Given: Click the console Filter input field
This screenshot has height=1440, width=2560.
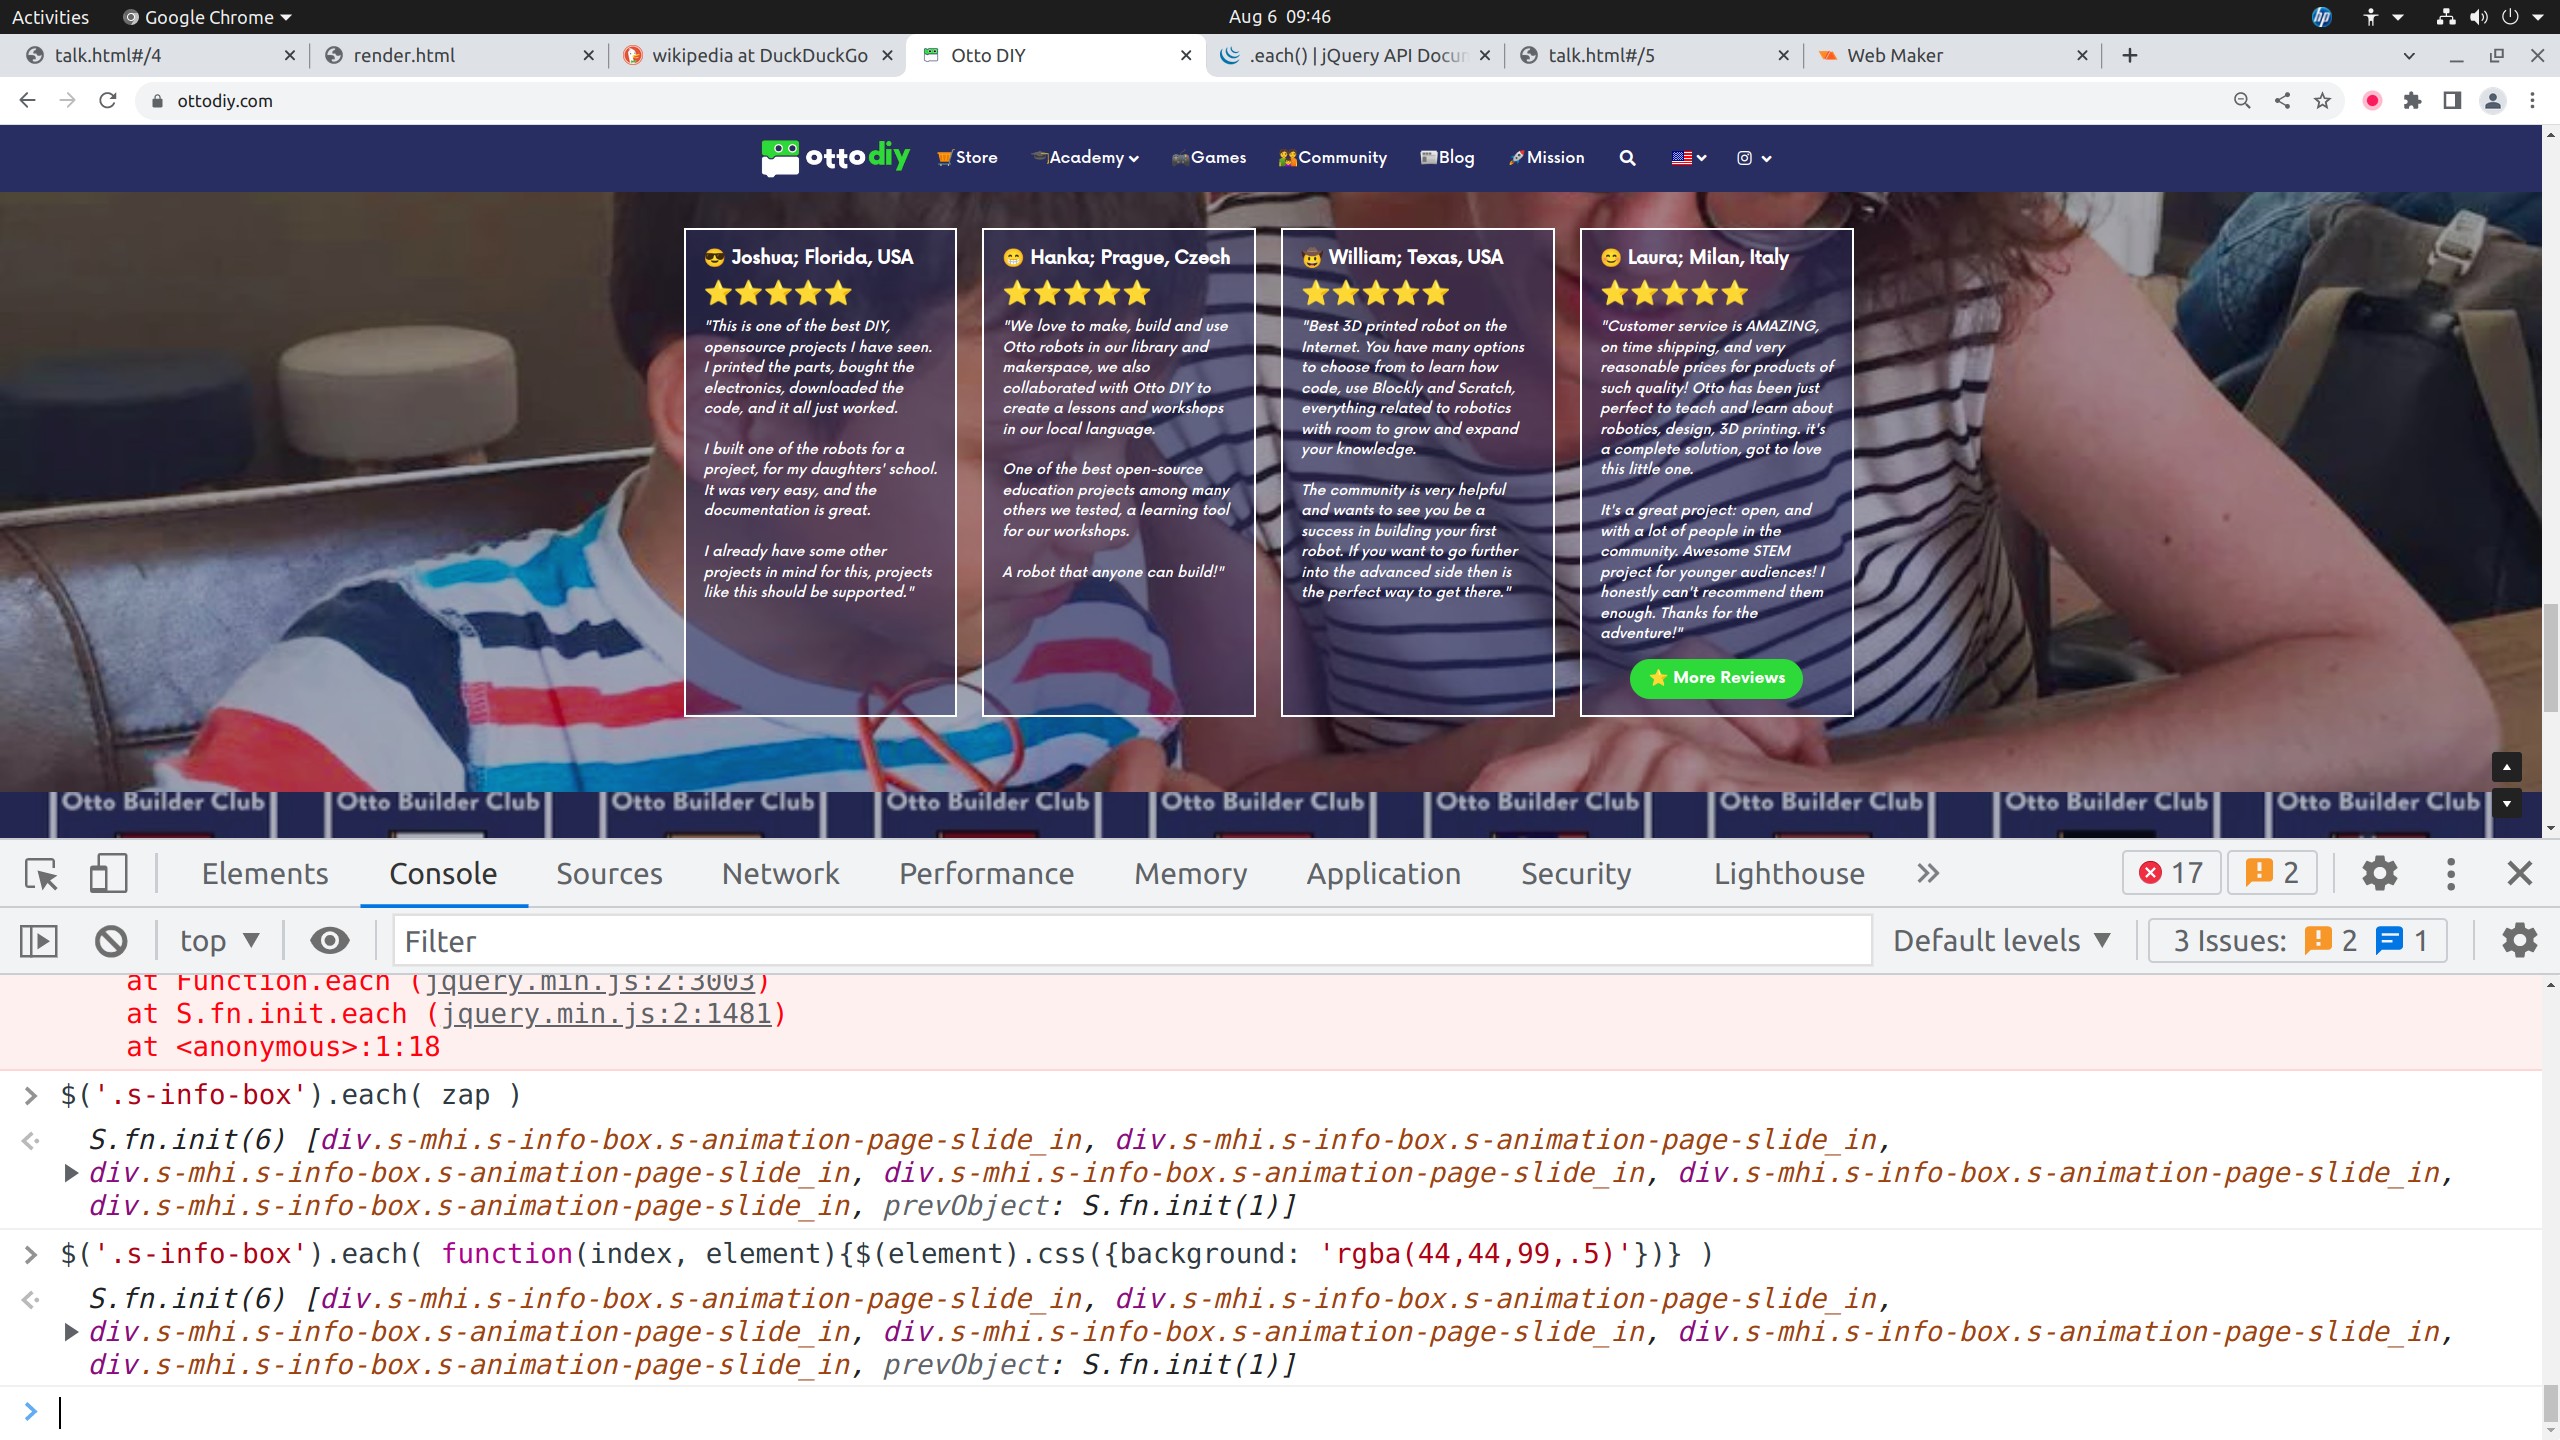Looking at the screenshot, I should 1130,941.
